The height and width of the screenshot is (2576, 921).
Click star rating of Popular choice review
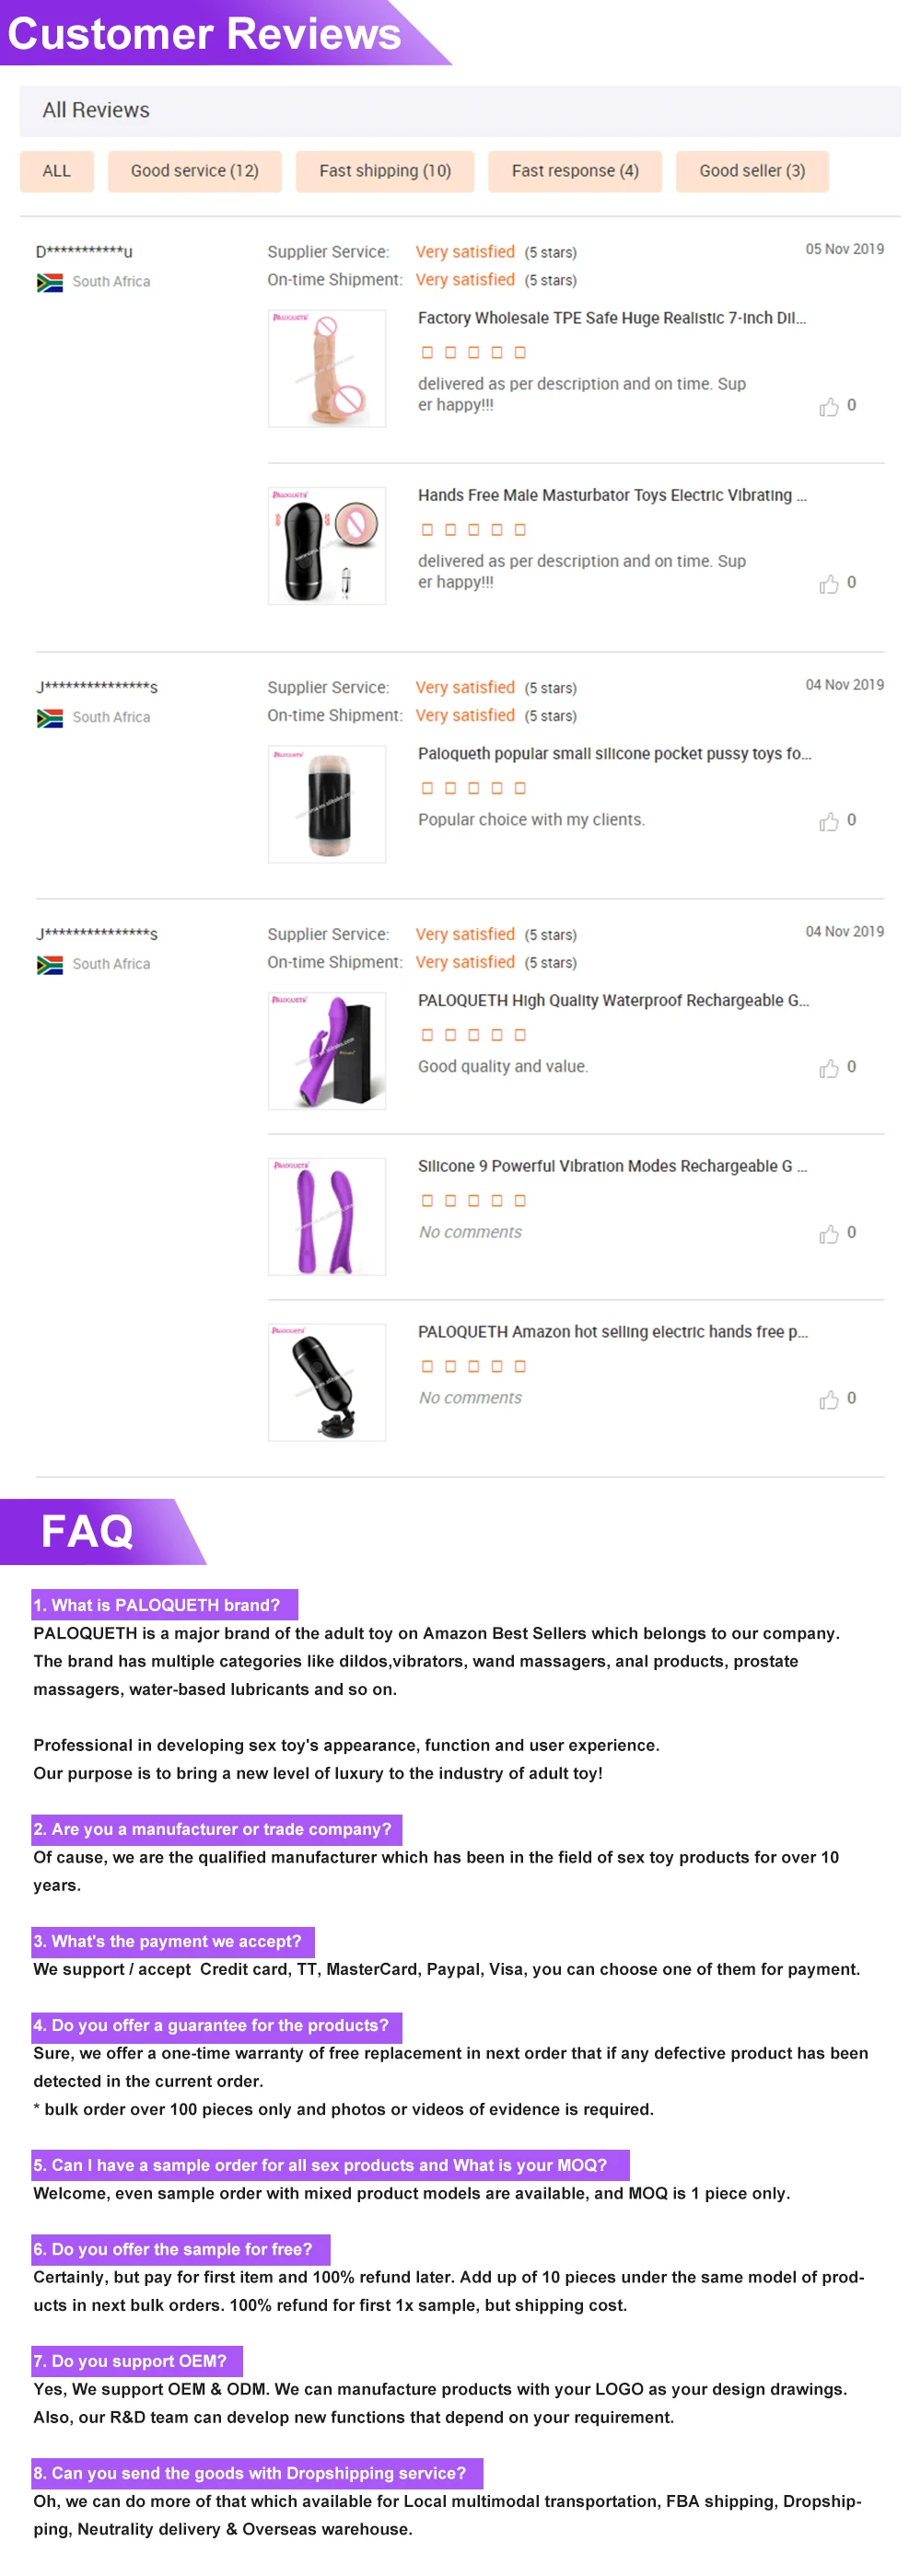[473, 788]
